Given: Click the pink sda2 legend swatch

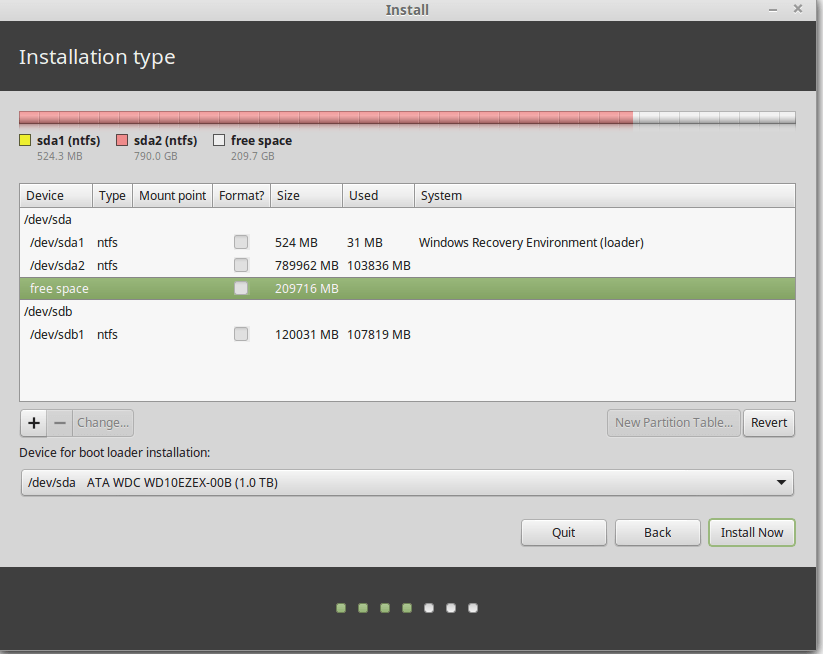Looking at the screenshot, I should (124, 140).
